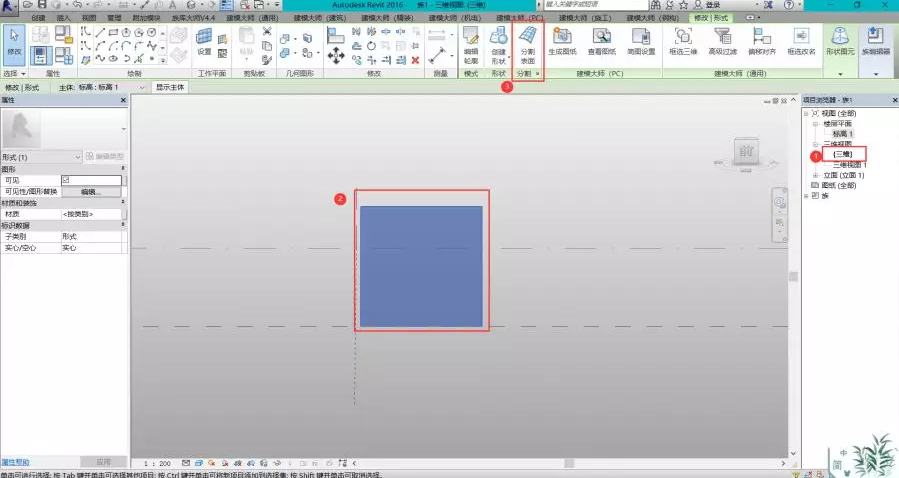Click the binoculars search icon
The width and height of the screenshot is (899, 478).
click(656, 5)
